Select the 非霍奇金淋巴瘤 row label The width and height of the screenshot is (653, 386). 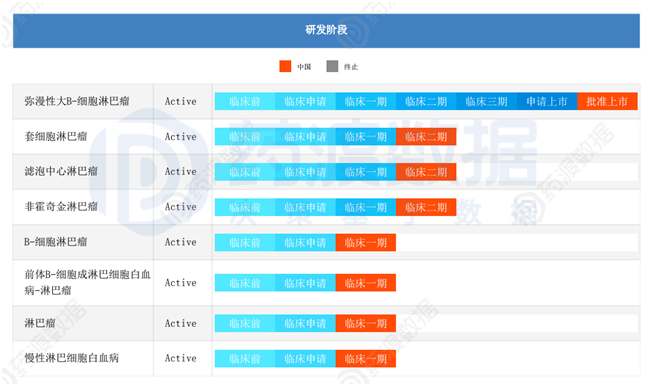[61, 207]
